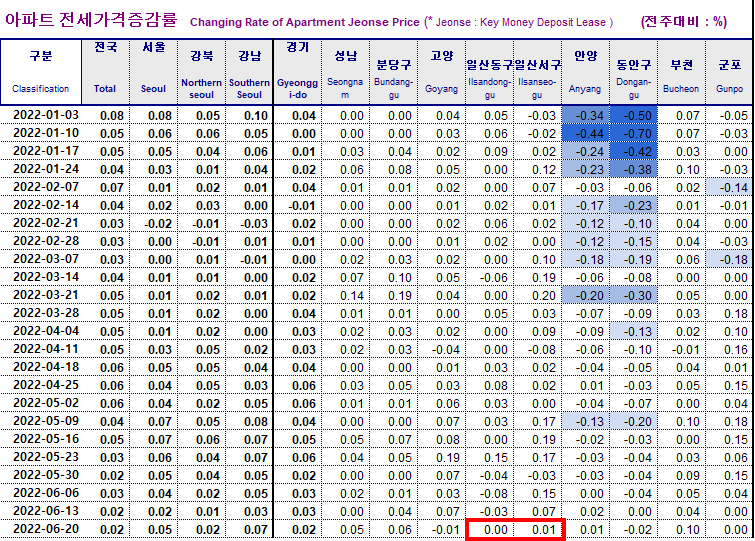
Task: Select the Seongnam column header
Action: coord(346,72)
